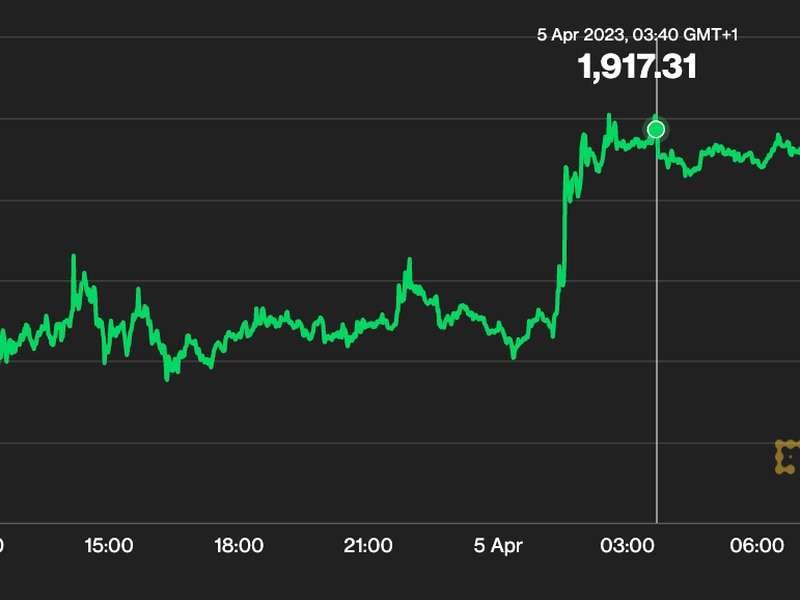Click the green data point marker
The image size is (800, 600).
(x=656, y=129)
